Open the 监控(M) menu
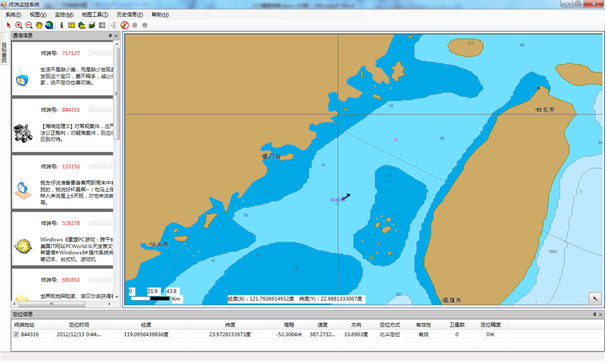This screenshot has width=606, height=362. pyautogui.click(x=64, y=15)
